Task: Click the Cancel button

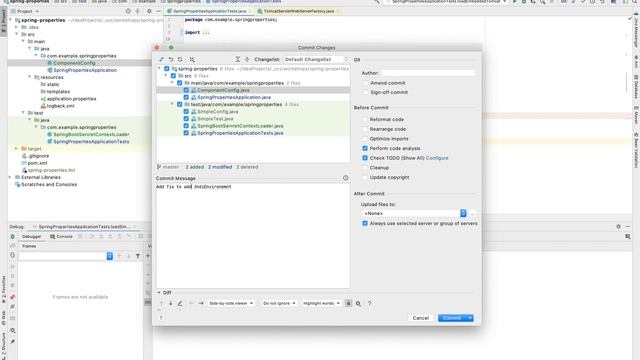Action: click(420, 318)
